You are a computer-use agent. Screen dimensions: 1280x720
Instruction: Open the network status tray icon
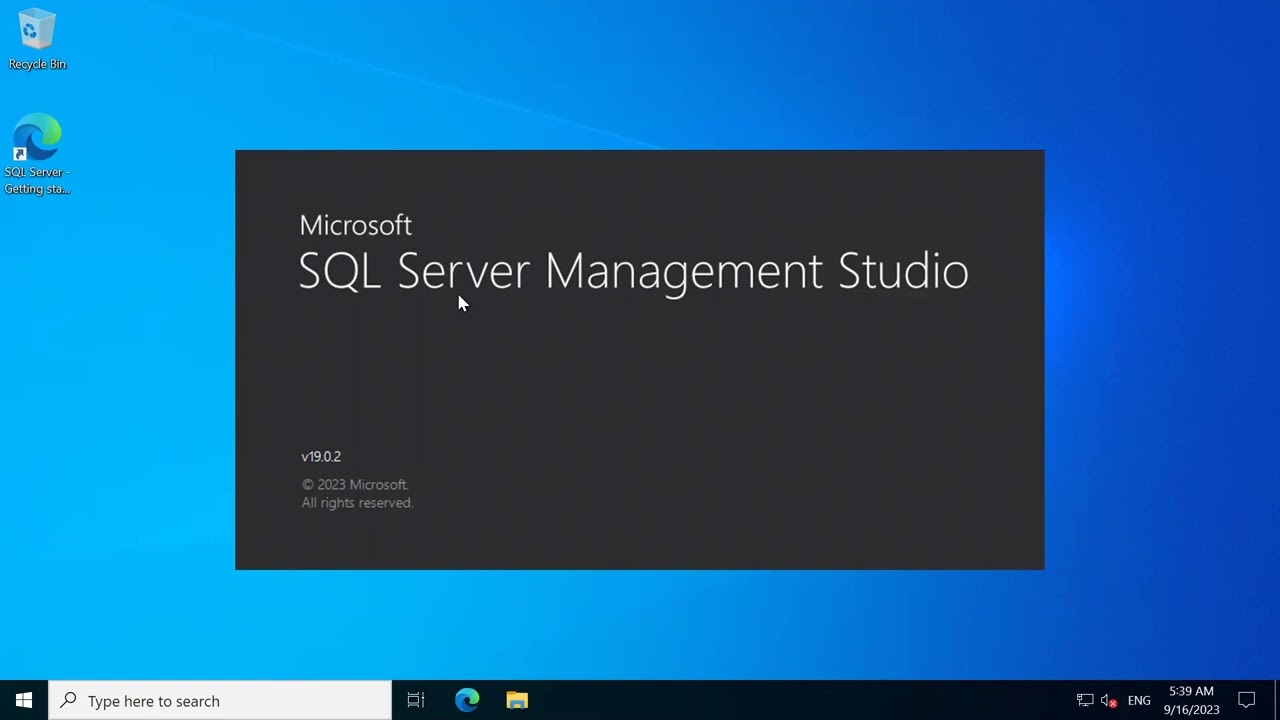(1085, 701)
